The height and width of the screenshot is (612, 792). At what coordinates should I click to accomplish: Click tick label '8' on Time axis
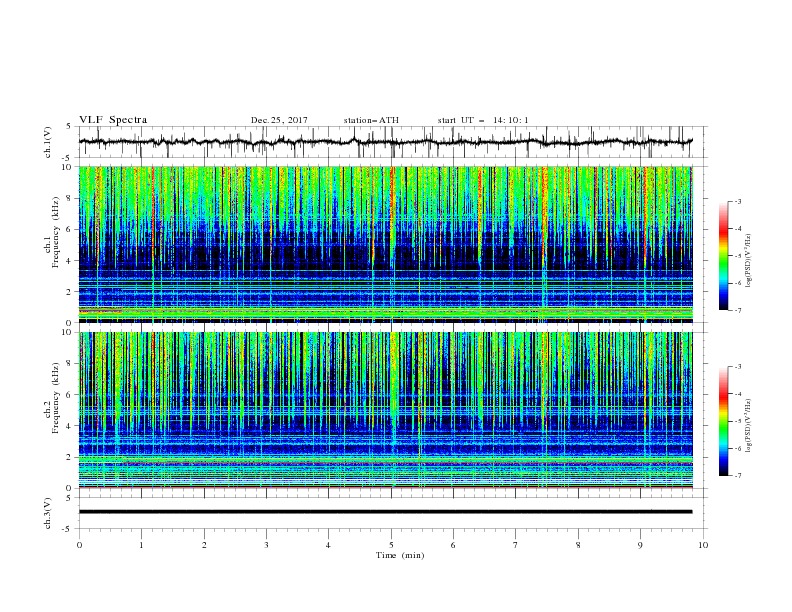pos(578,545)
